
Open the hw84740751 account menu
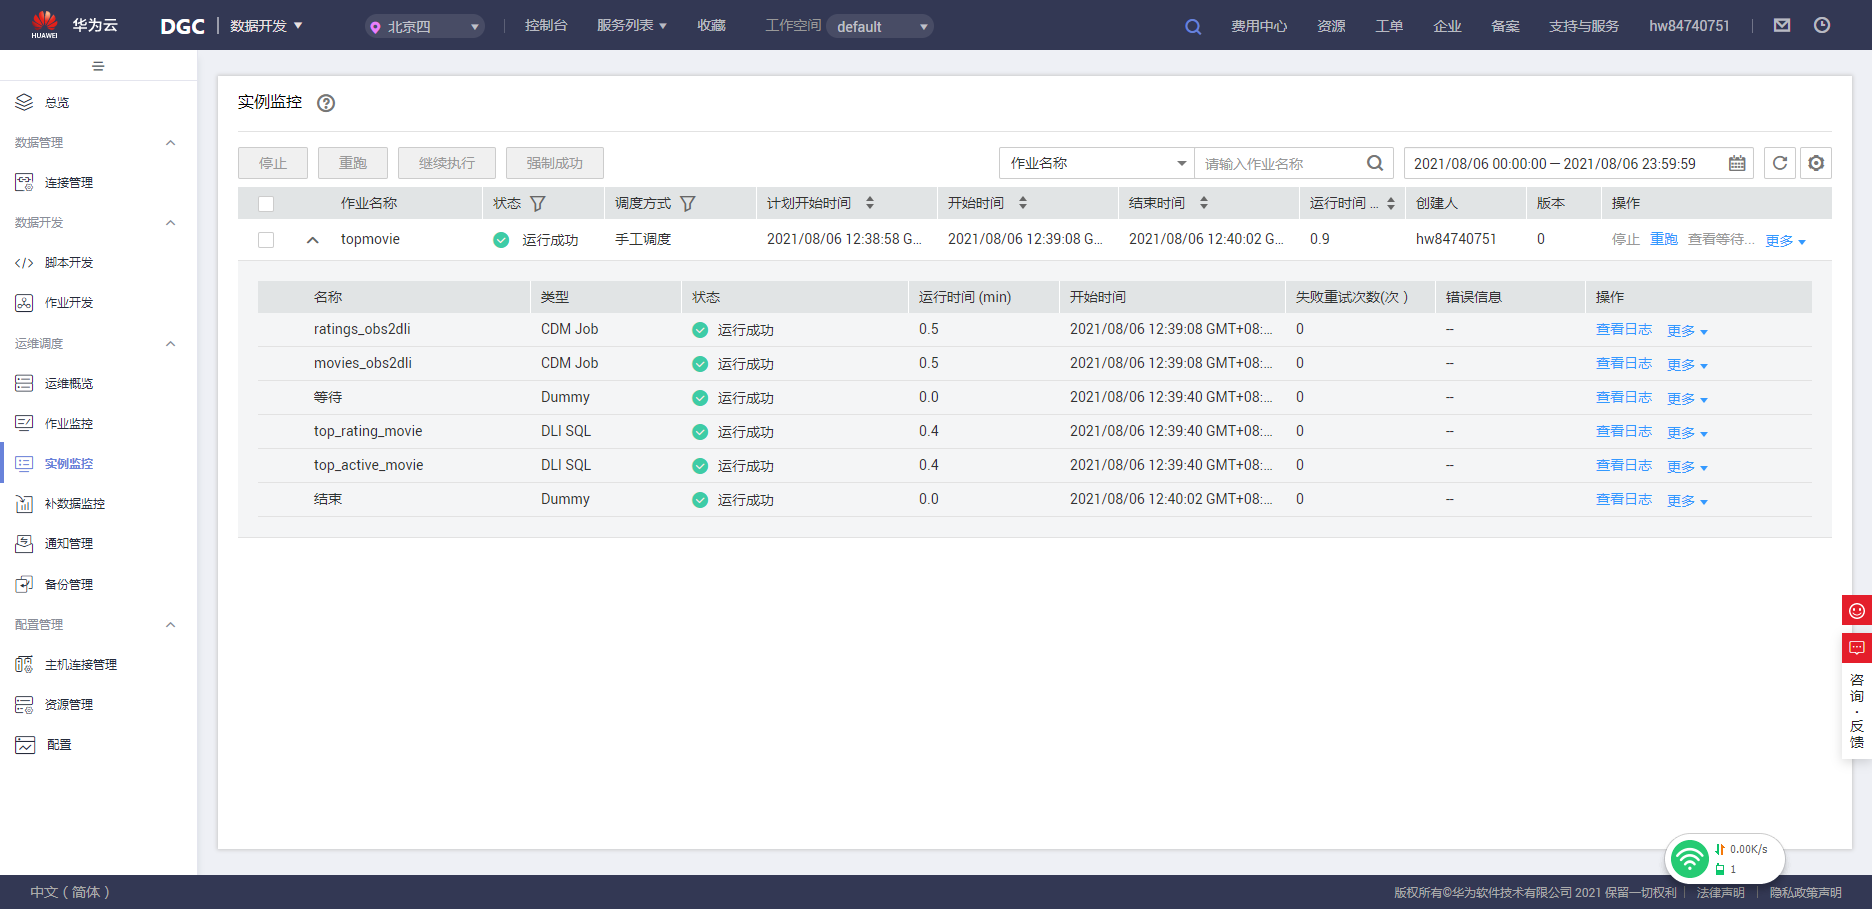coord(1689,26)
